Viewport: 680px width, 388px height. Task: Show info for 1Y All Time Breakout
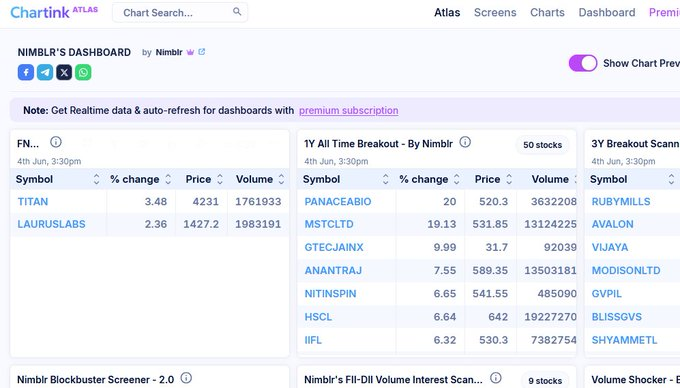click(465, 142)
